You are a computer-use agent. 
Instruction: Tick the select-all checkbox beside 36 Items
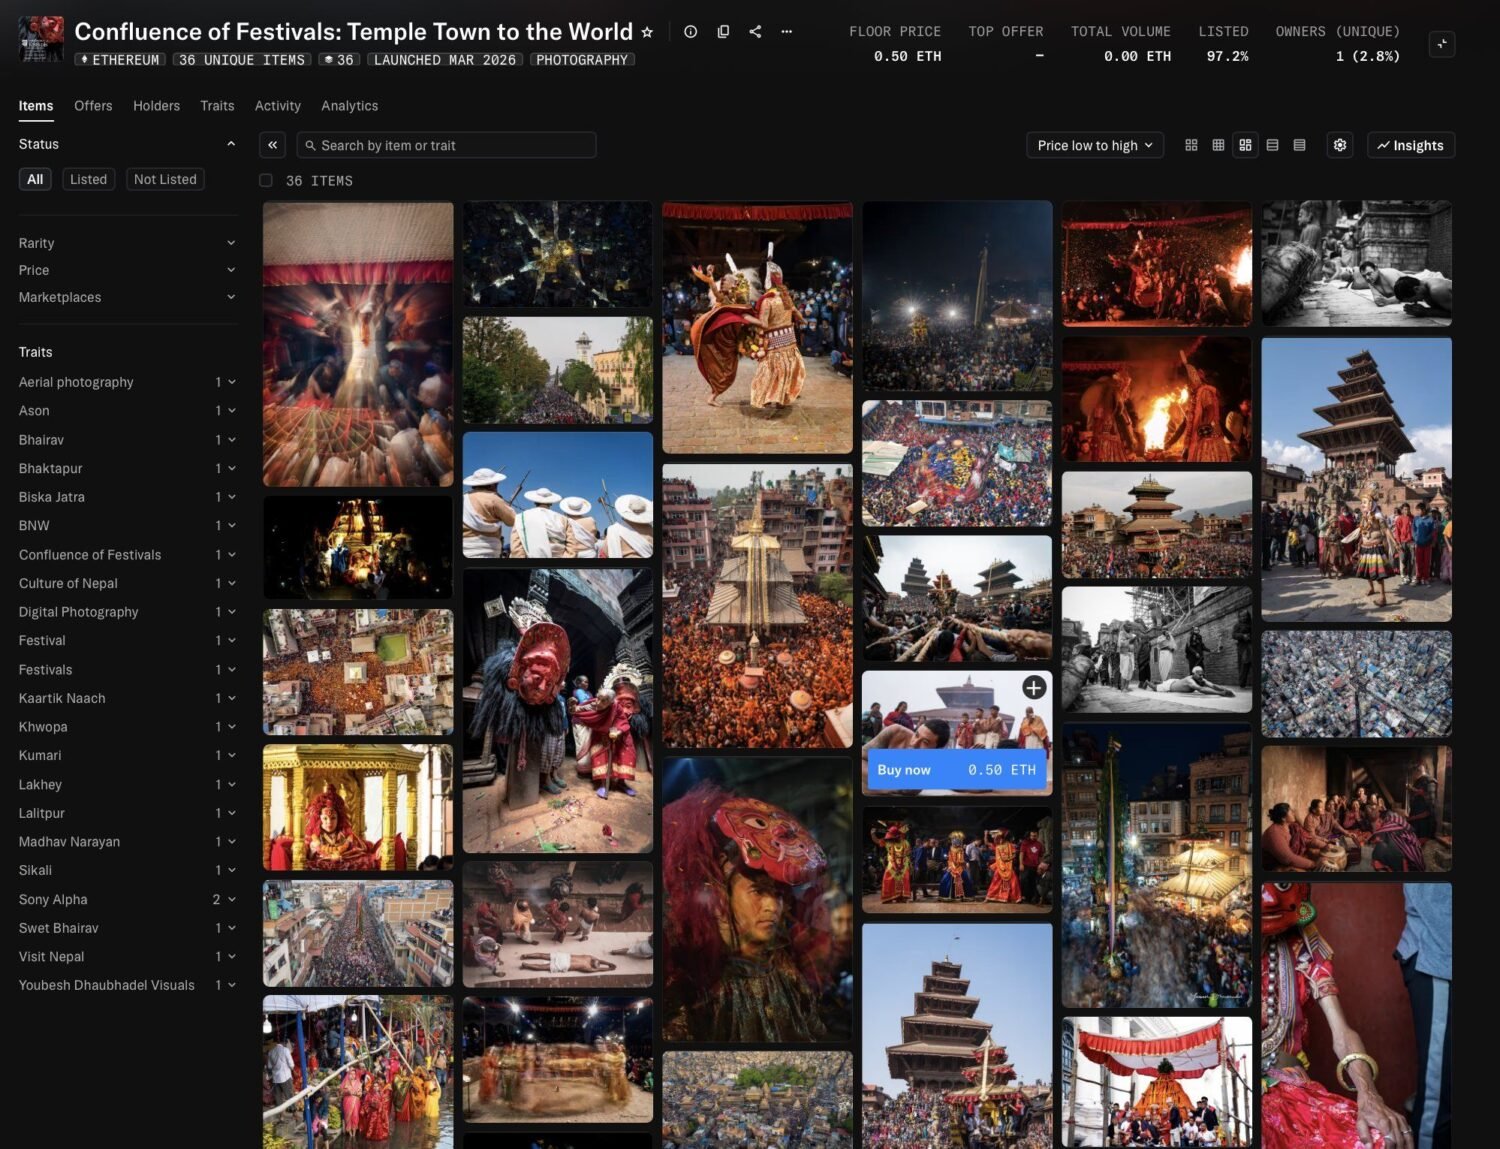(x=266, y=181)
